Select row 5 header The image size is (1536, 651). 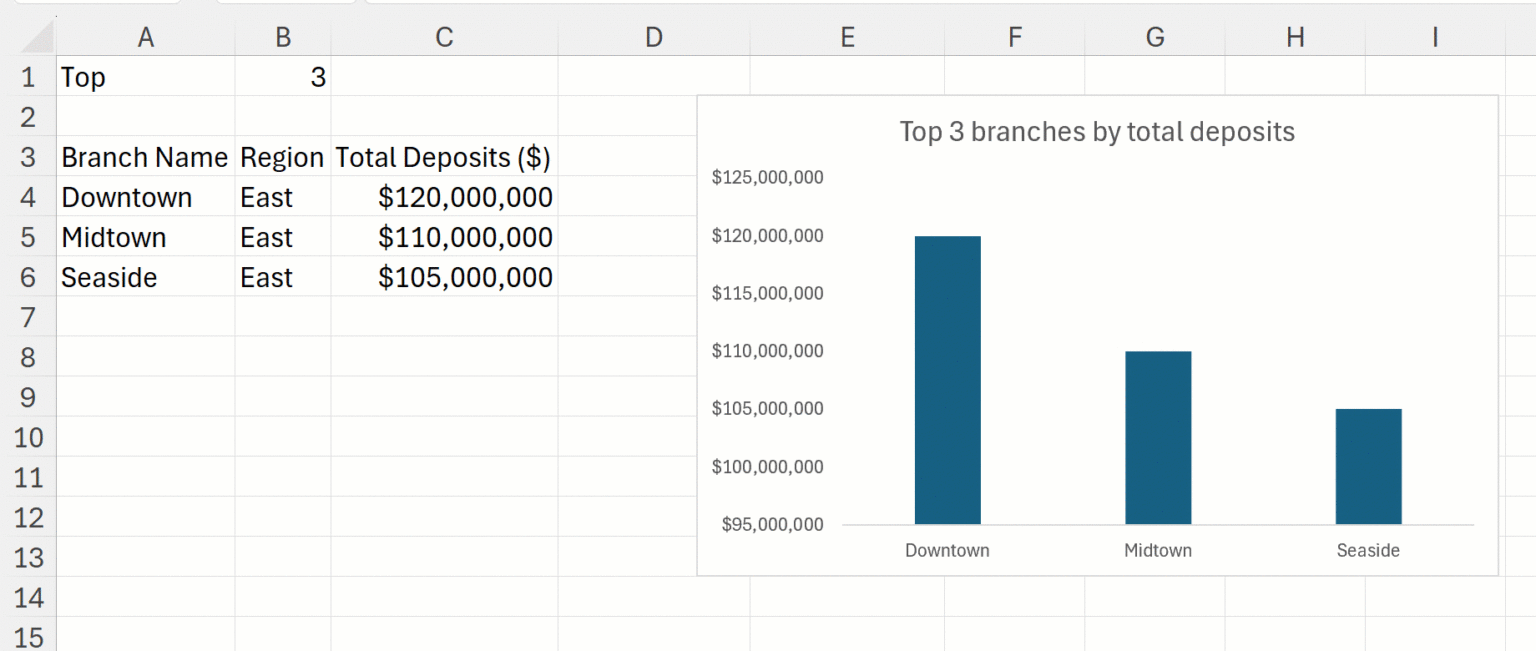click(x=28, y=237)
